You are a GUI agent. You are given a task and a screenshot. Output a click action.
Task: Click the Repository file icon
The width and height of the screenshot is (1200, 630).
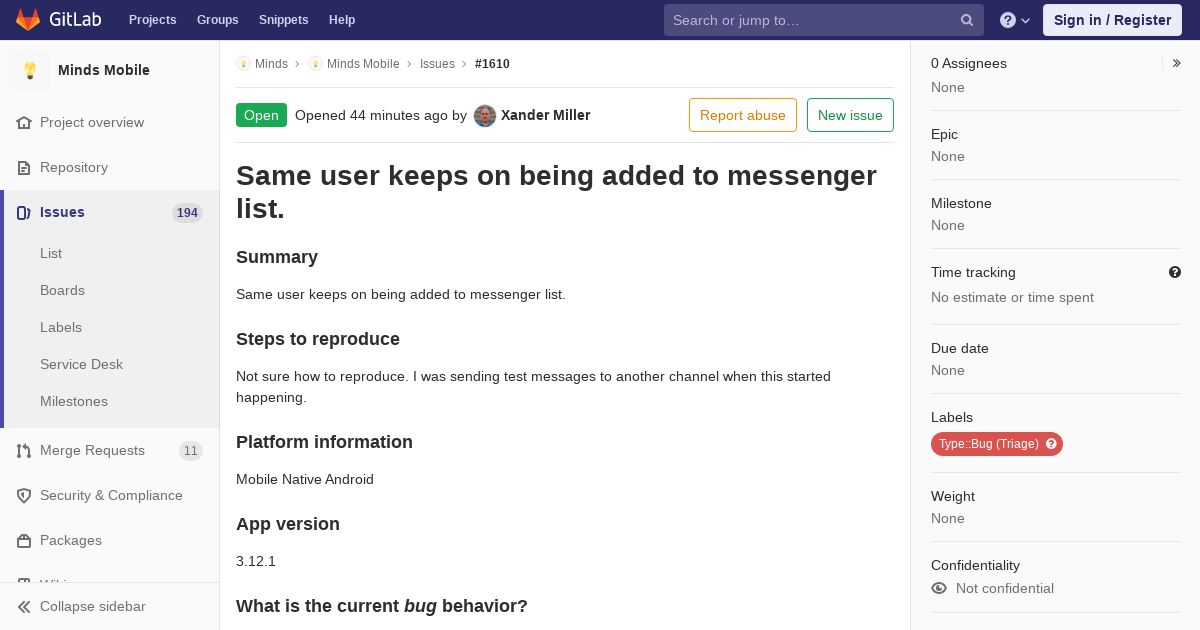24,167
